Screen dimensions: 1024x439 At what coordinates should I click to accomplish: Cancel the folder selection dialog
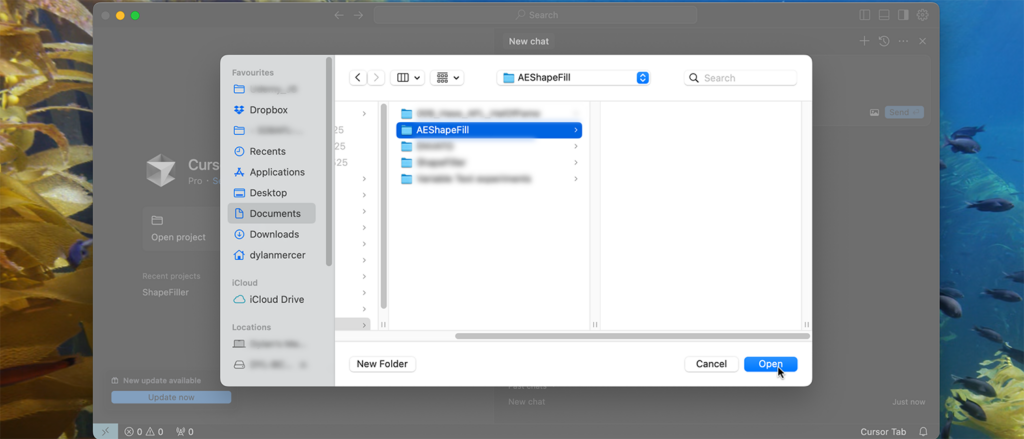[711, 364]
